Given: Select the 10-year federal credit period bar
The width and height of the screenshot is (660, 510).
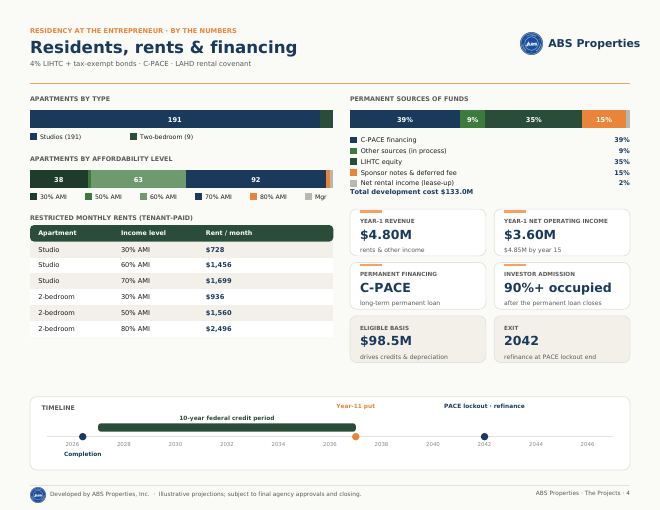Looking at the screenshot, I should (227, 428).
